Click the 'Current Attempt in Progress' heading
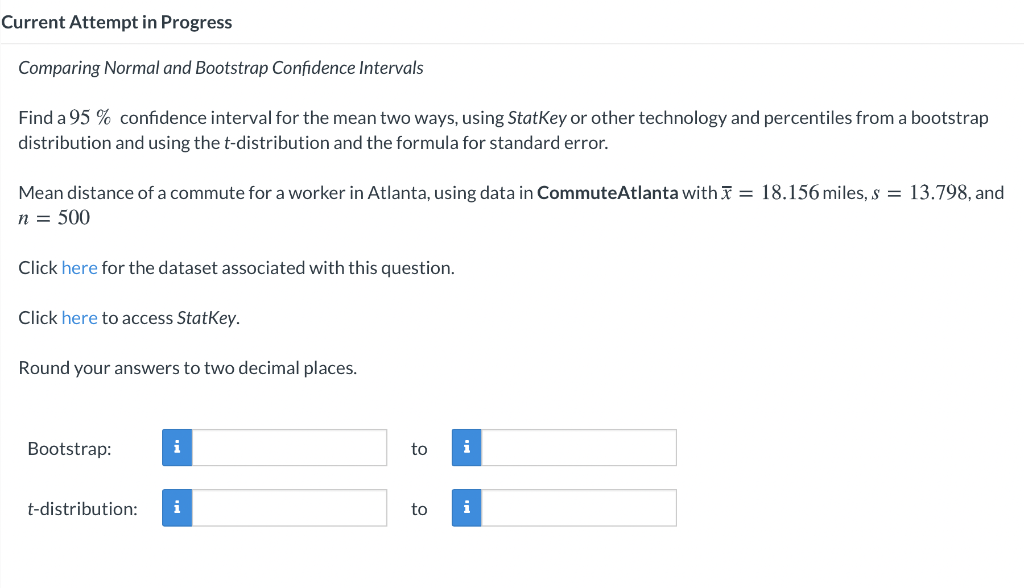The height and width of the screenshot is (588, 1024). (x=117, y=22)
